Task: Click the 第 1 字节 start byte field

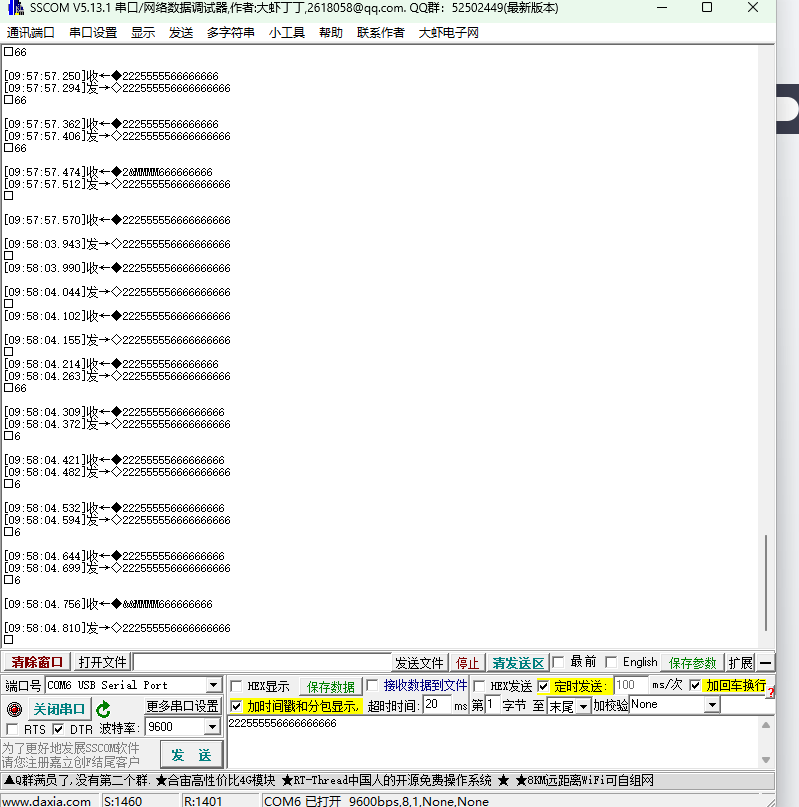Action: [492, 705]
